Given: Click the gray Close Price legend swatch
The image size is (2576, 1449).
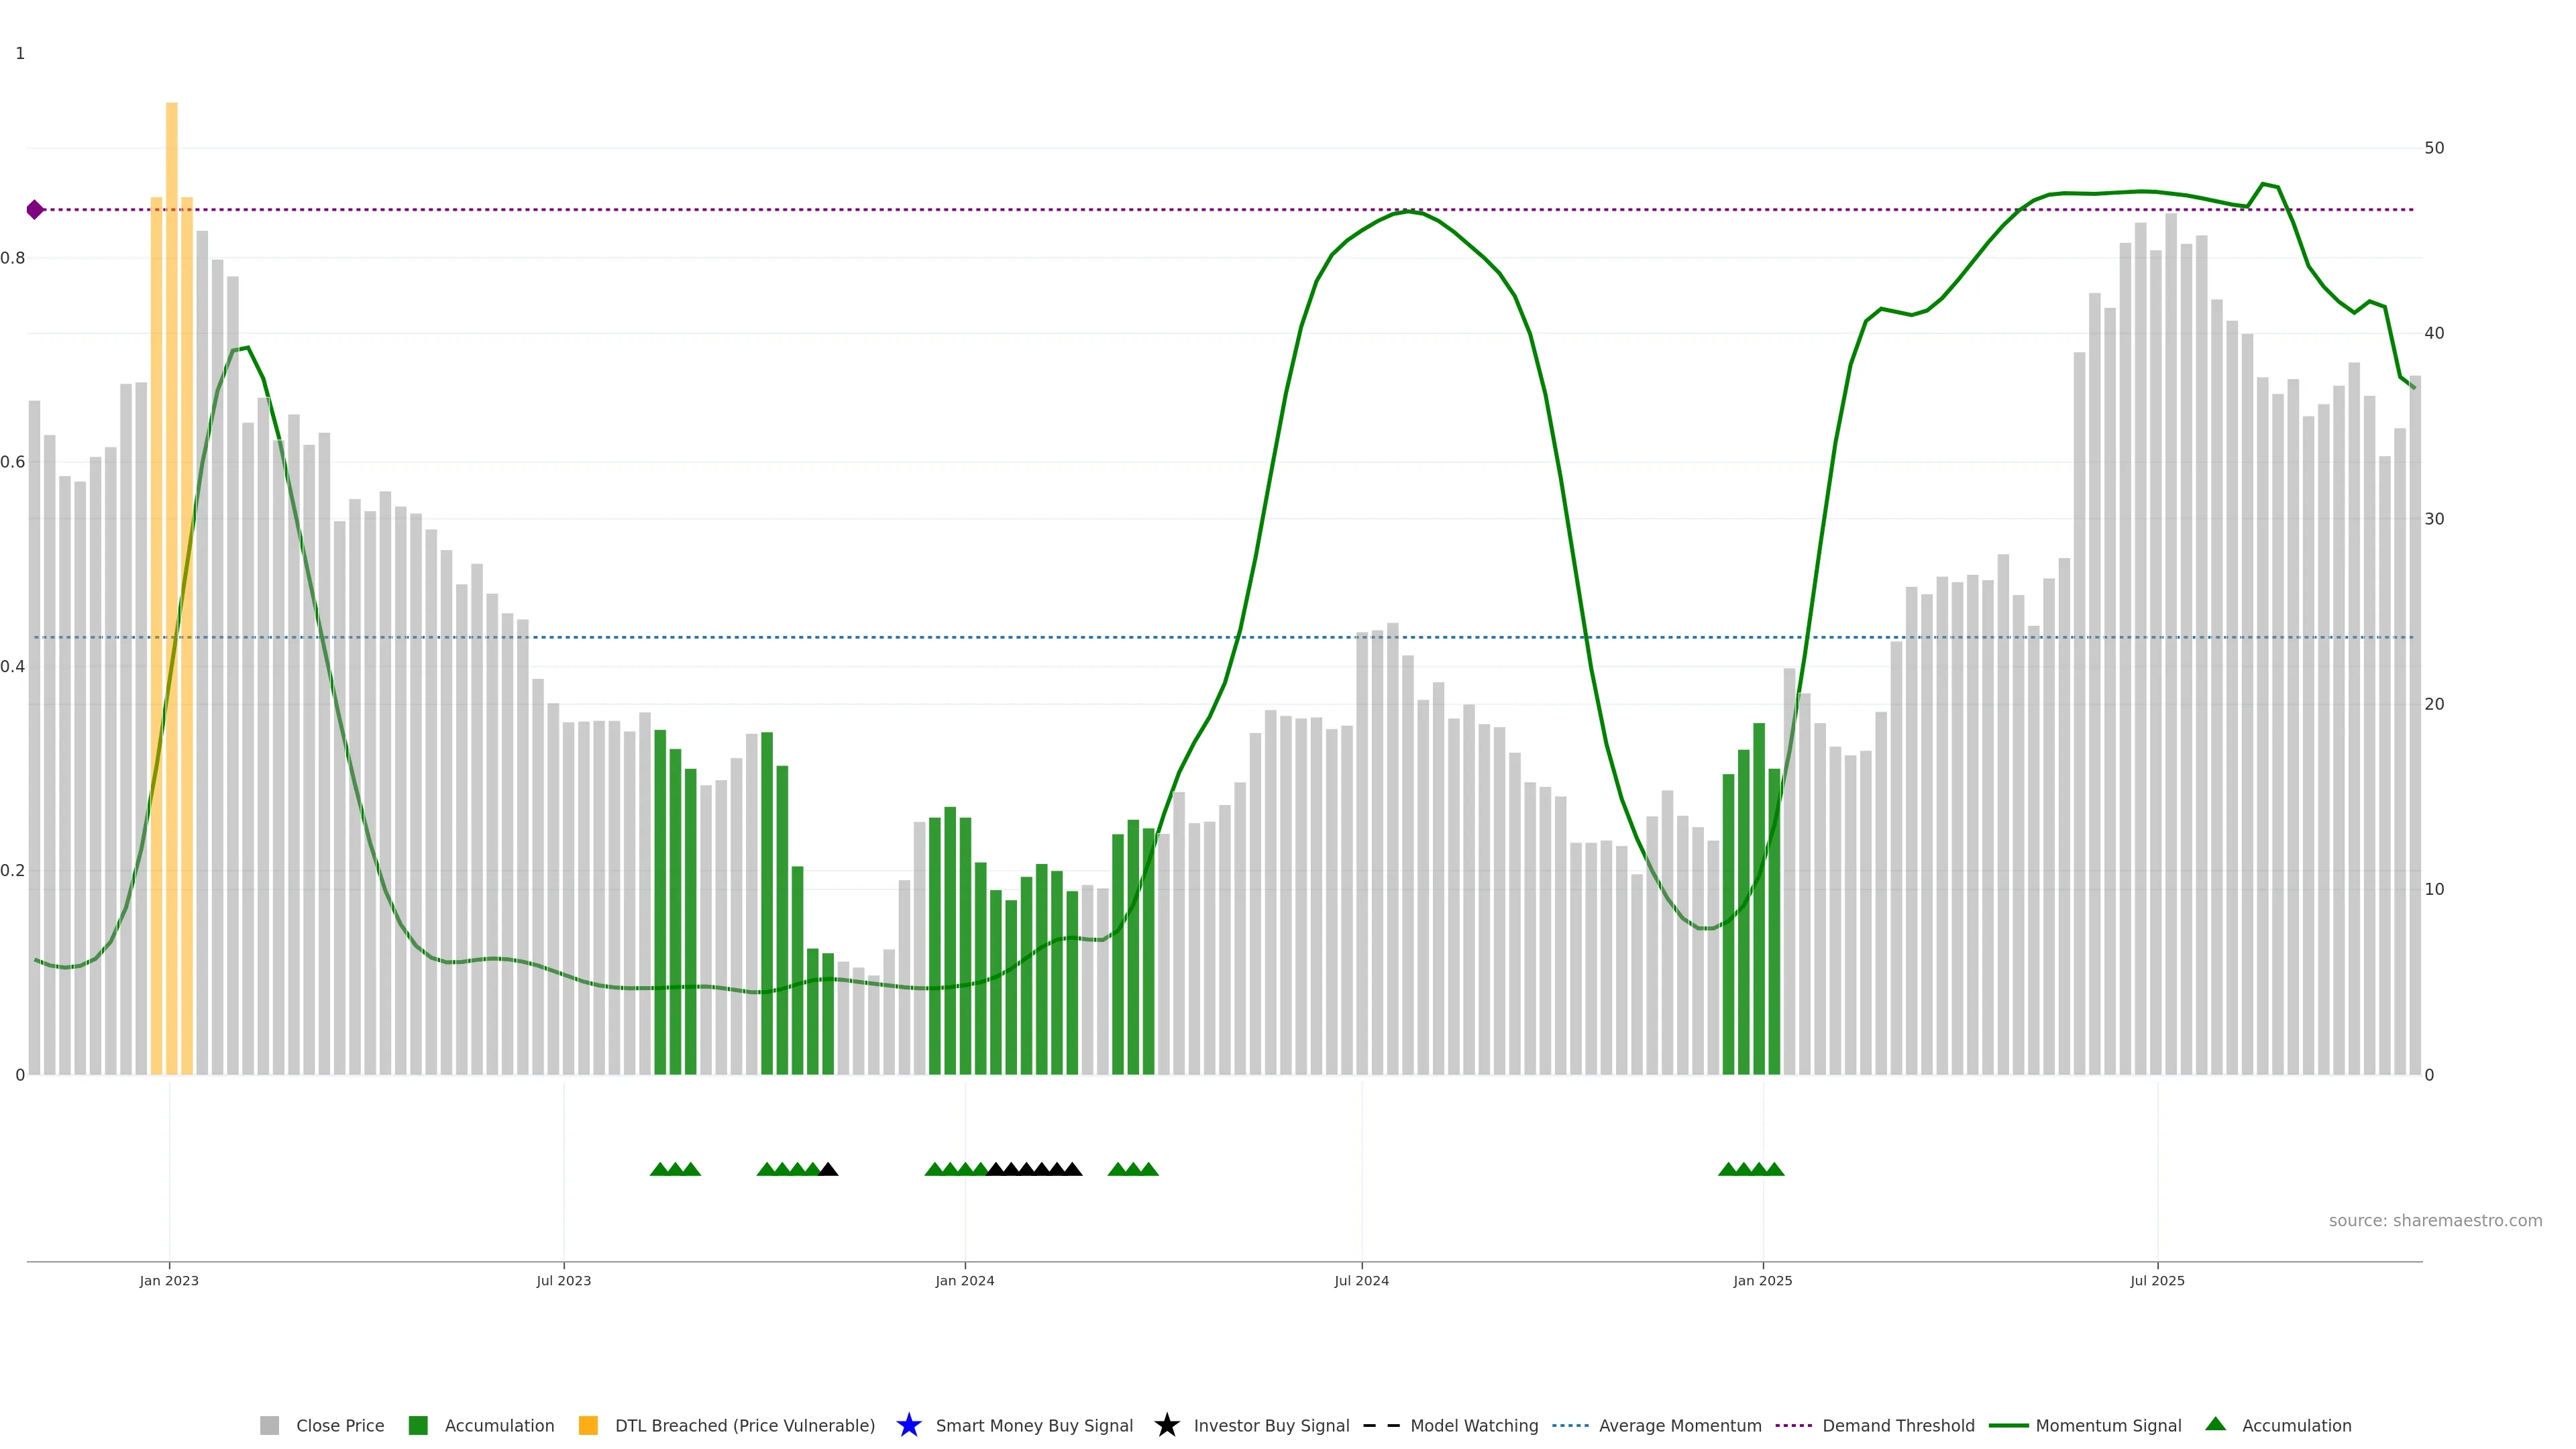Looking at the screenshot, I should point(269,1425).
